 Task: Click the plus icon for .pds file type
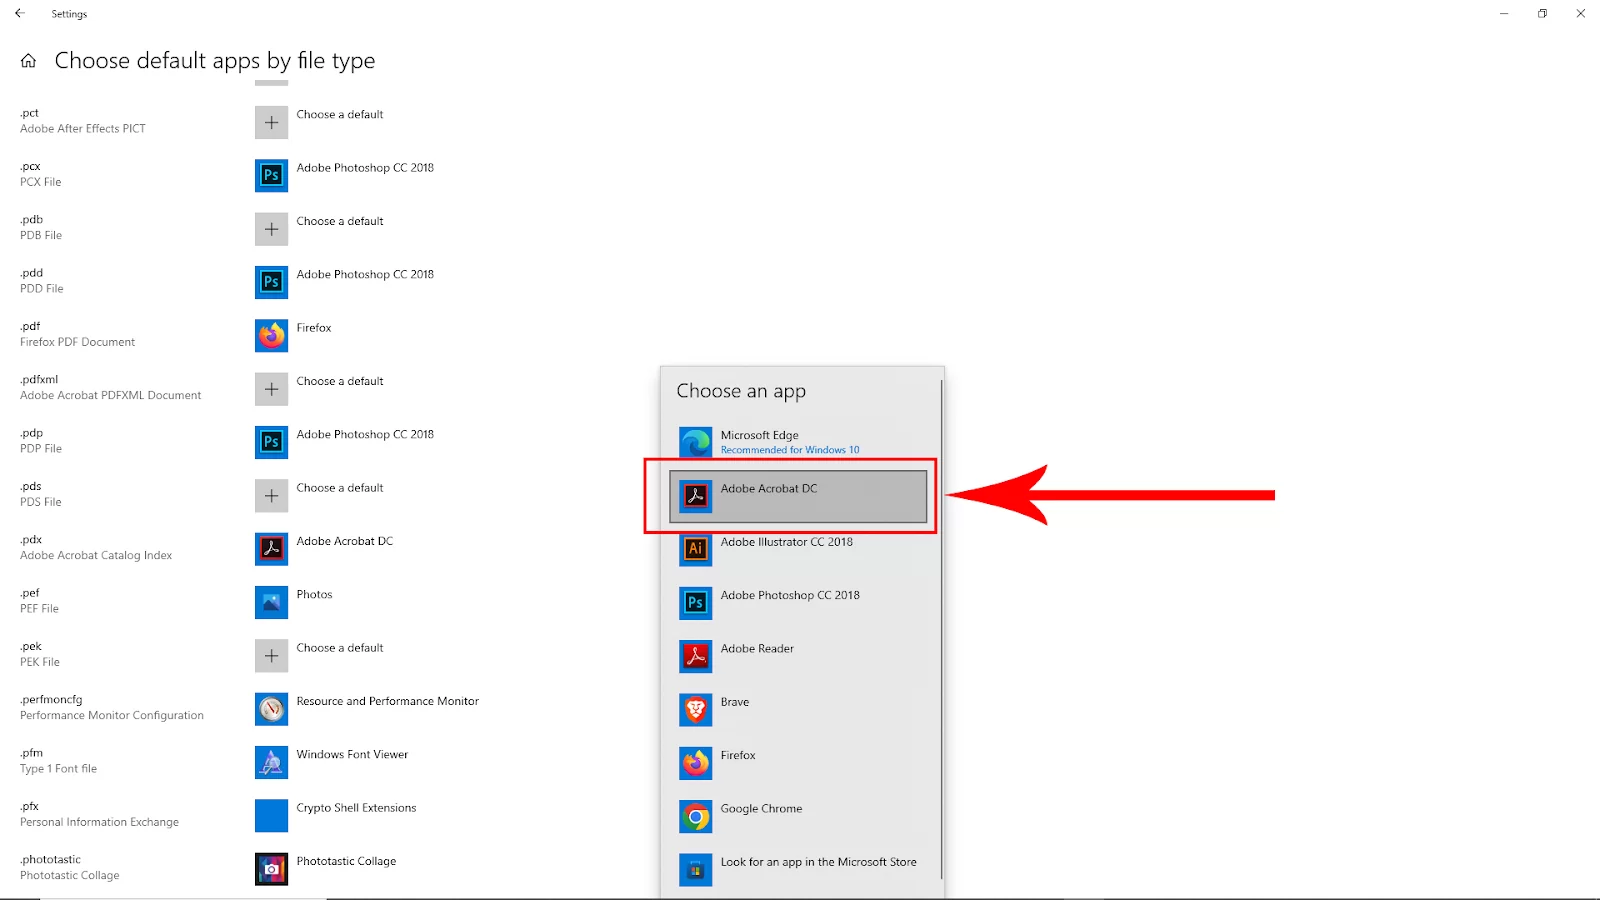coord(271,495)
